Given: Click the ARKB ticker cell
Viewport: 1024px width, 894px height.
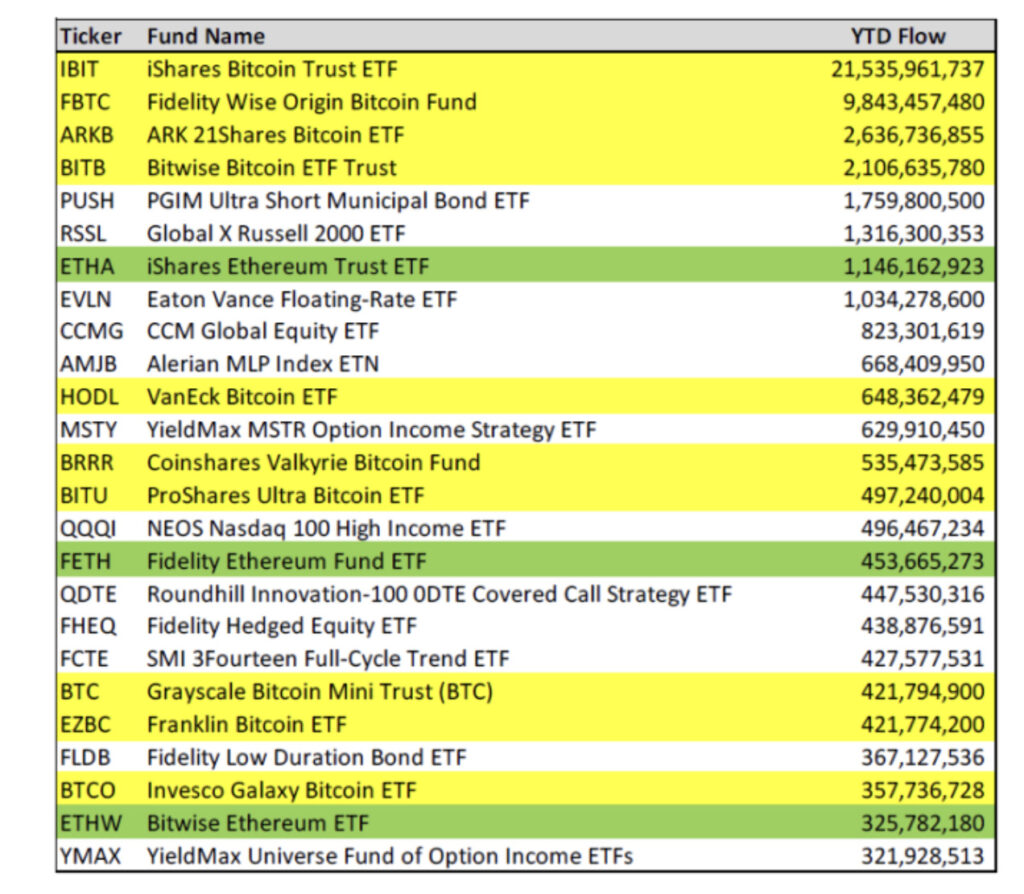Looking at the screenshot, I should pyautogui.click(x=84, y=135).
